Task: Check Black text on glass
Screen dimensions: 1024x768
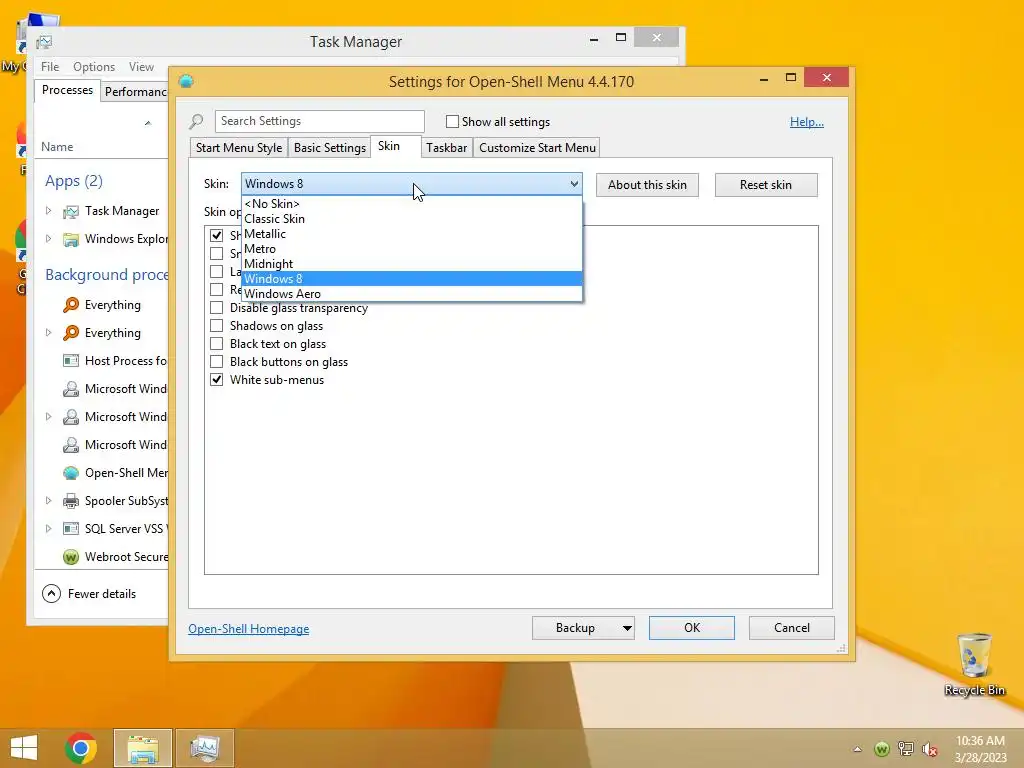Action: tap(216, 344)
